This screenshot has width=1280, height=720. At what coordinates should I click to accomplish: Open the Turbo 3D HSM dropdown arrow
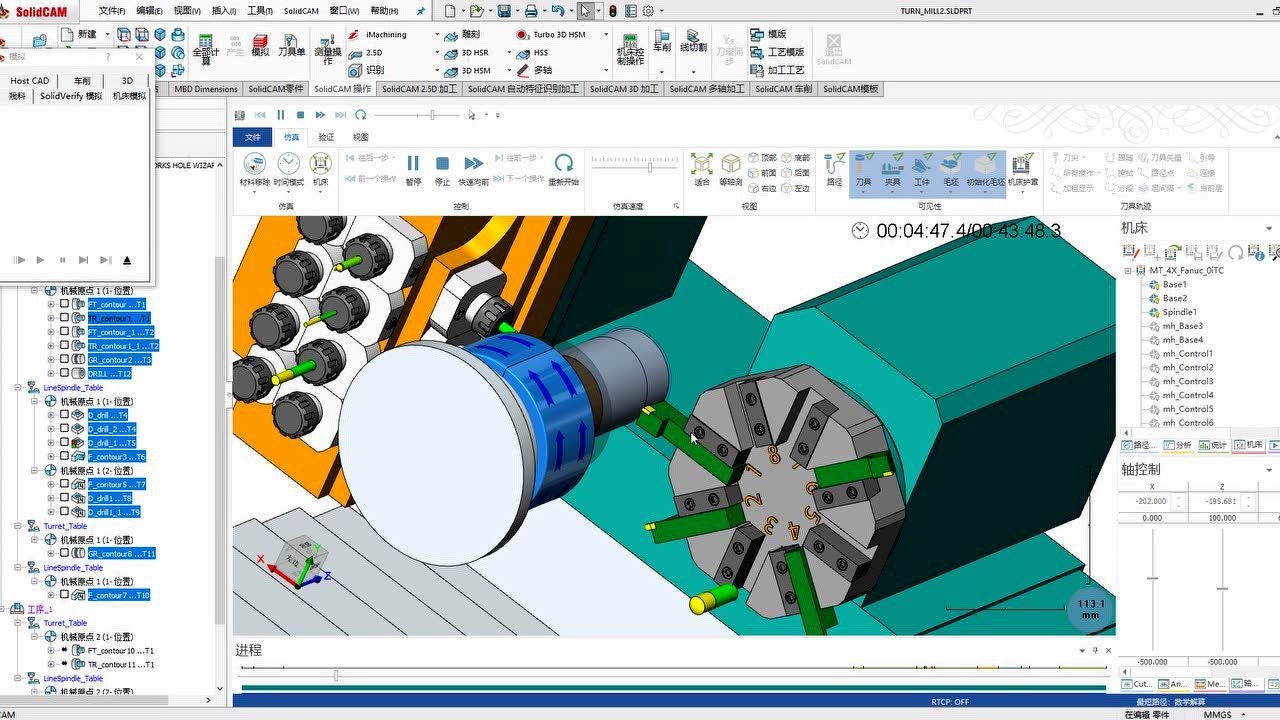608,35
